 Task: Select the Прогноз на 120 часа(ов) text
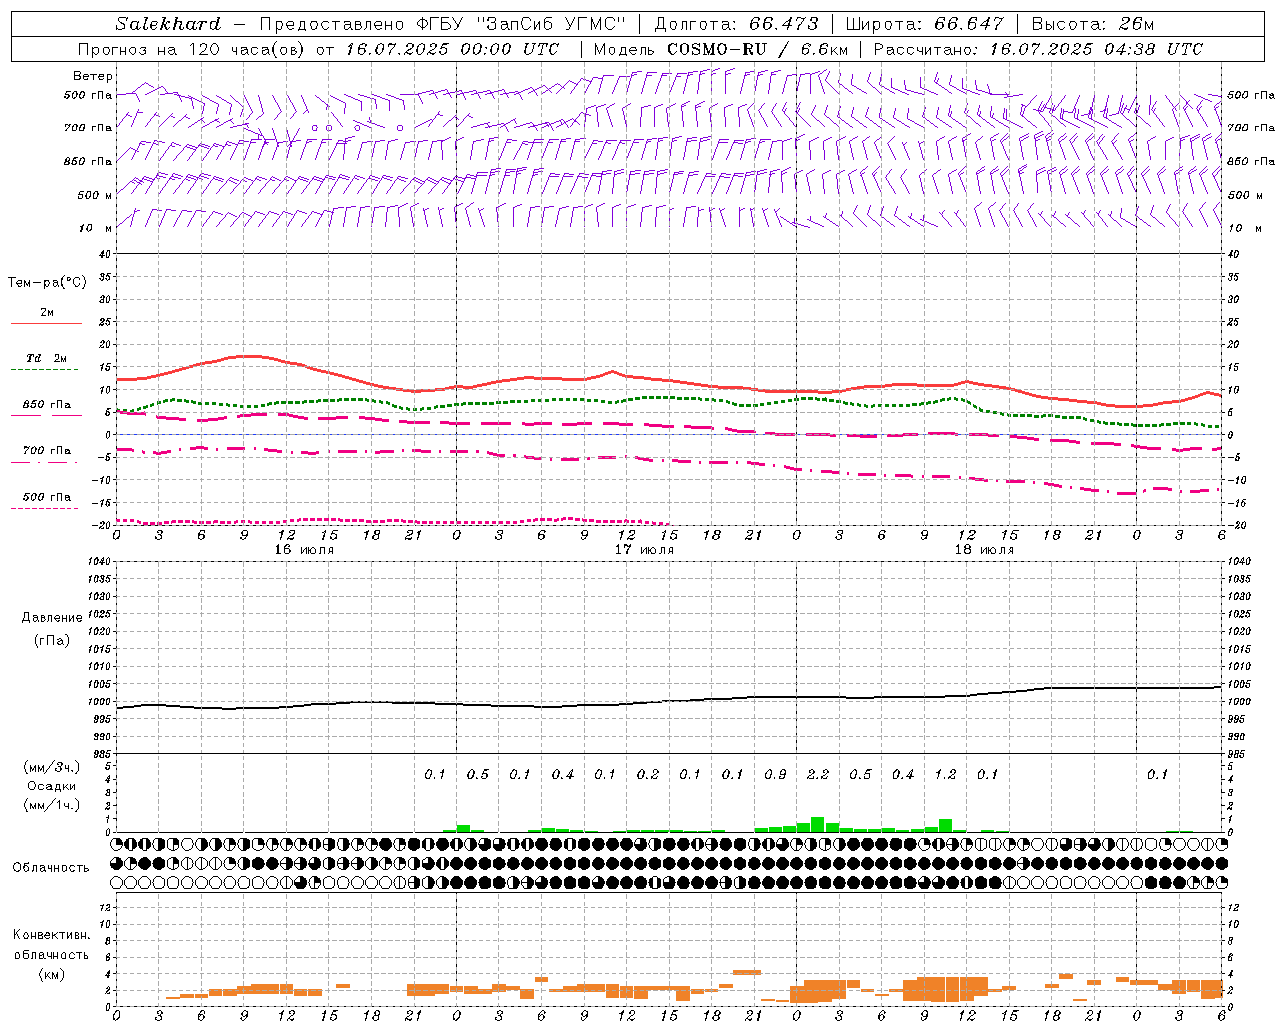193,49
